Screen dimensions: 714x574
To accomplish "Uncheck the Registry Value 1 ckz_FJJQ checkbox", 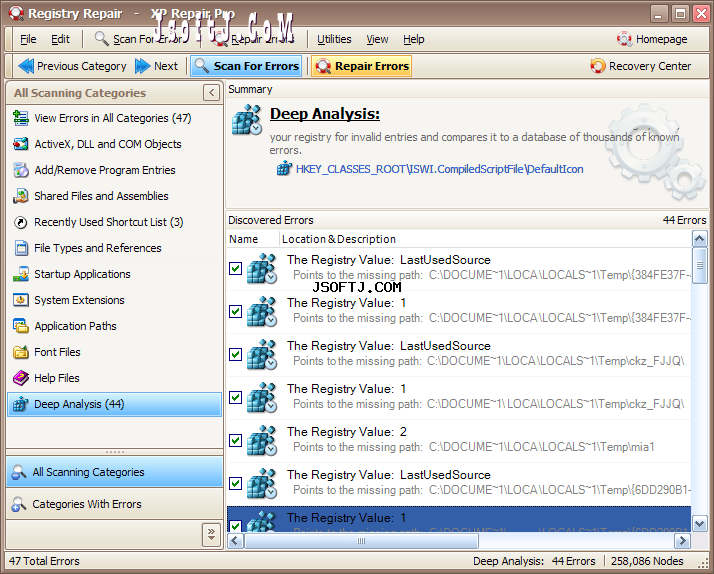I will (x=235, y=397).
